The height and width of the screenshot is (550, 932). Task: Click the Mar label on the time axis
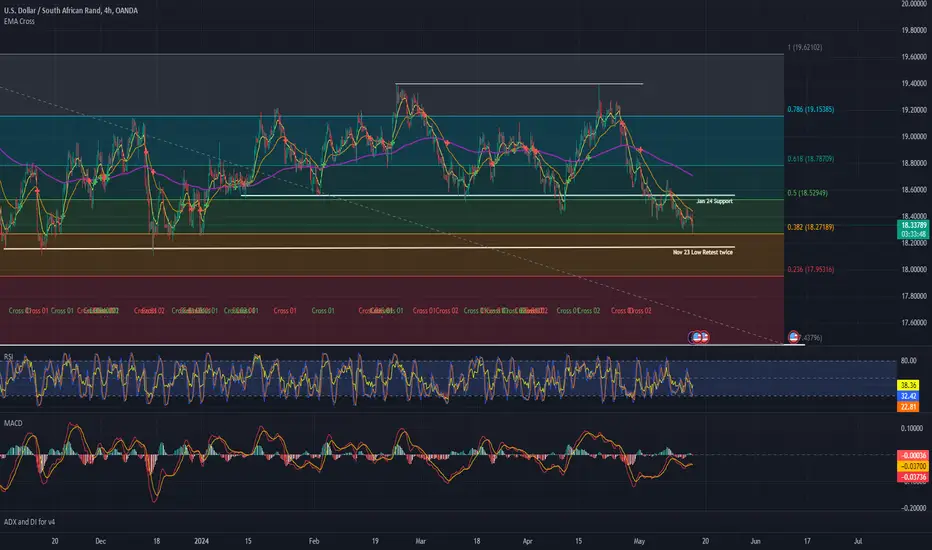click(420, 541)
